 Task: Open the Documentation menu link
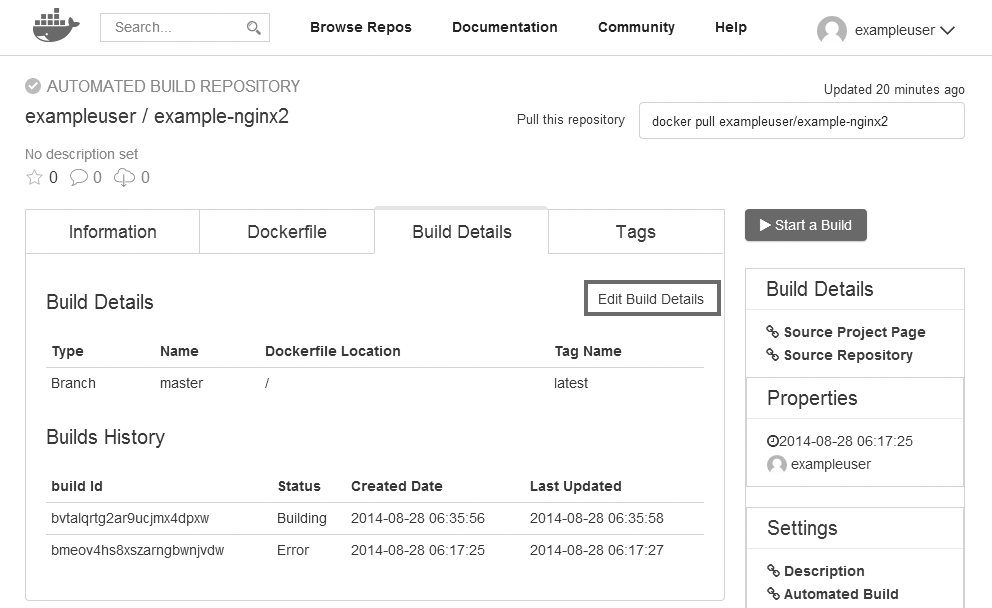(504, 27)
